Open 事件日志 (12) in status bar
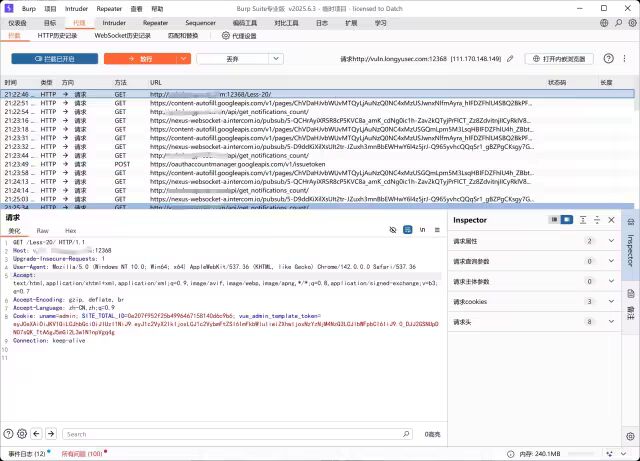Screen dimensions: 640x461 27,454
